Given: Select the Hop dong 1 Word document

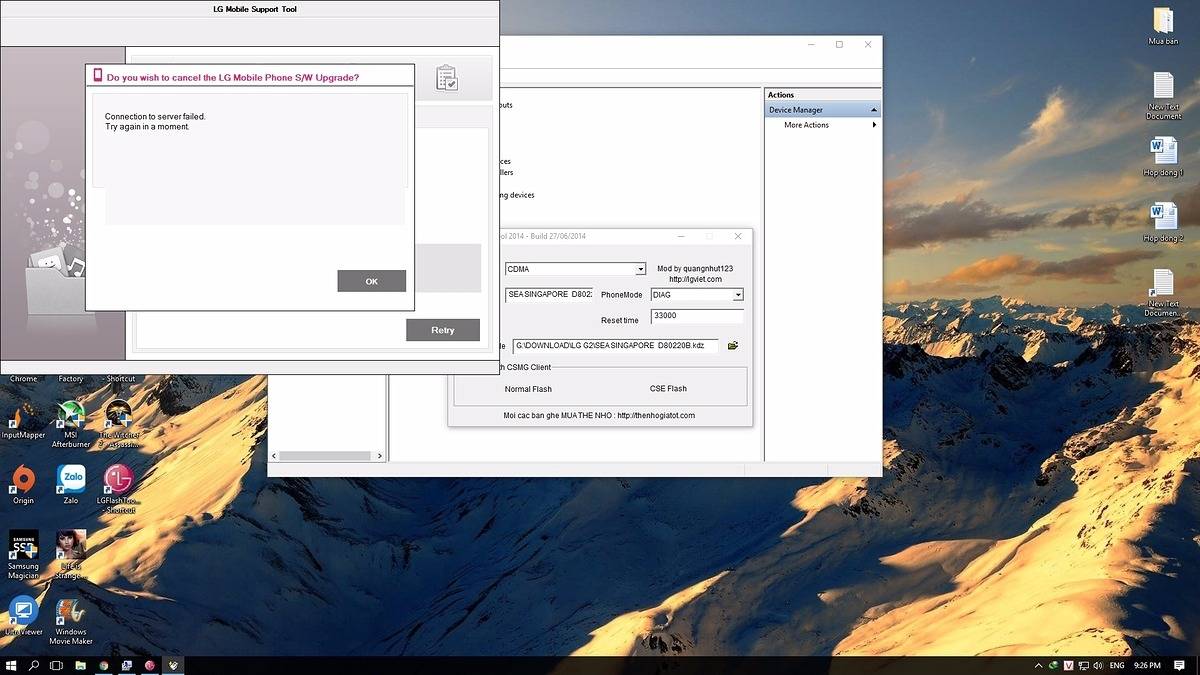Looking at the screenshot, I should click(1163, 157).
